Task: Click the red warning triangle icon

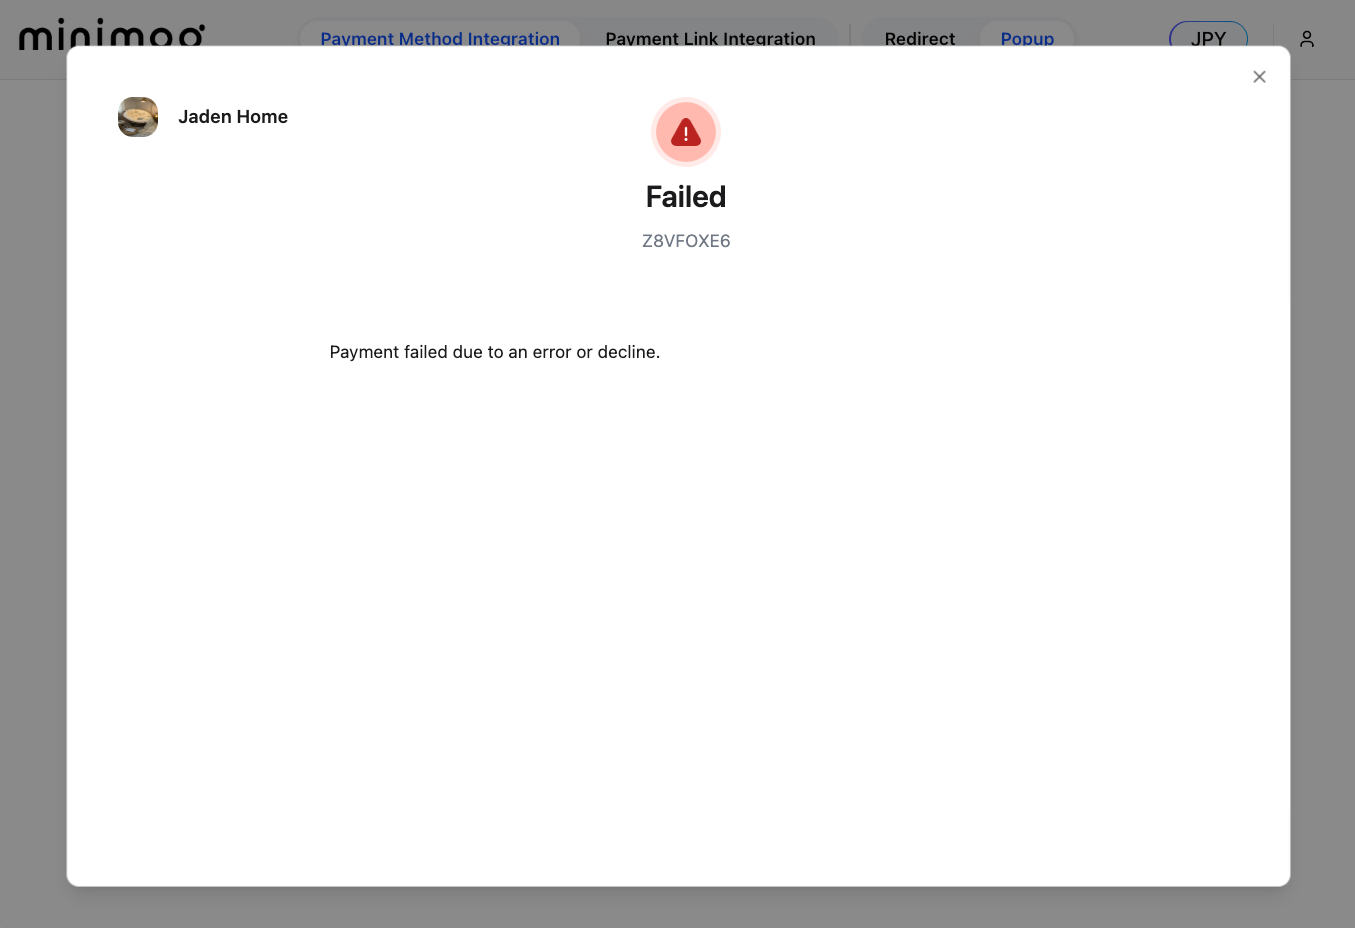Action: coord(686,133)
